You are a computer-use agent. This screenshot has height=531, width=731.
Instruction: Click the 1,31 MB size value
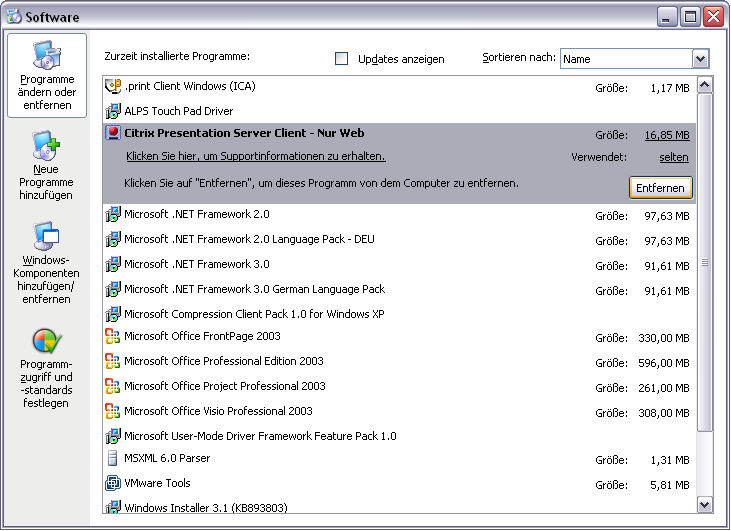670,460
